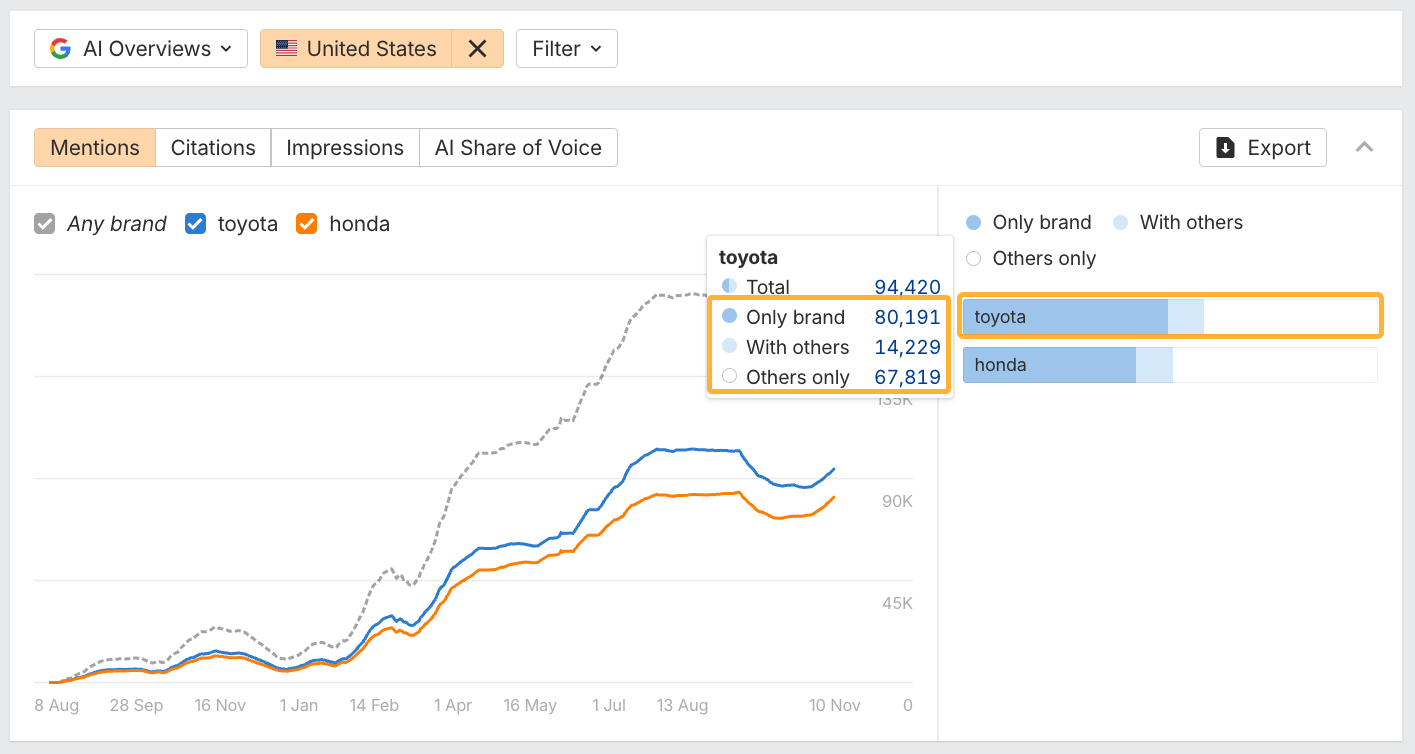The image size is (1415, 754).
Task: Open the toyota Total value link showing 94,420
Action: pos(906,287)
